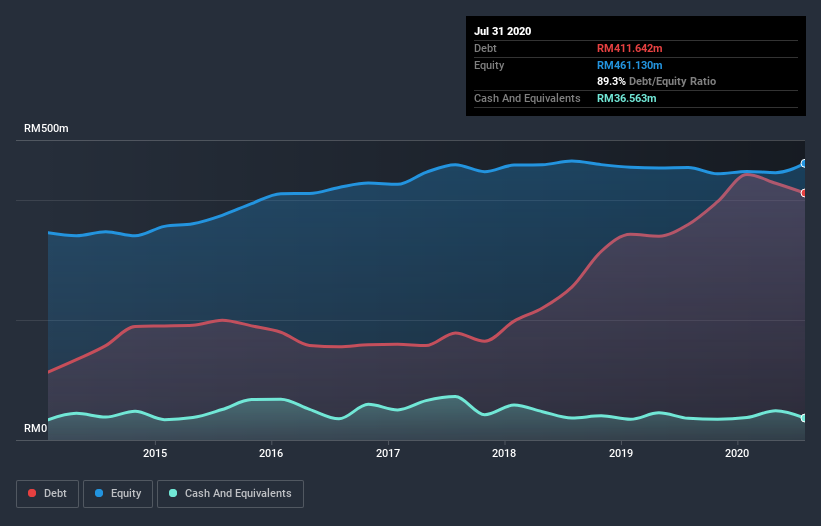This screenshot has width=821, height=526.
Task: Click the Jul 31 2020 tooltip date
Action: click(x=503, y=31)
